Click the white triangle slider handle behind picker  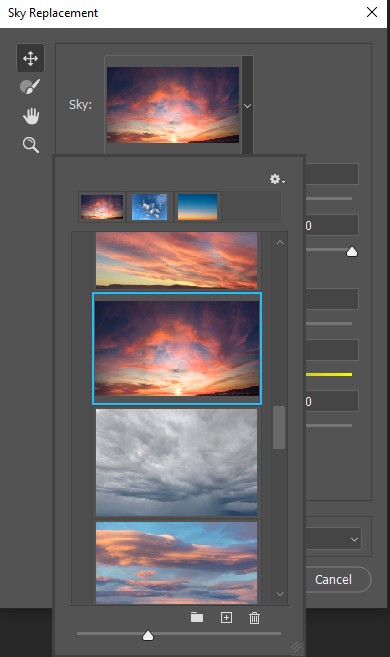pyautogui.click(x=352, y=251)
